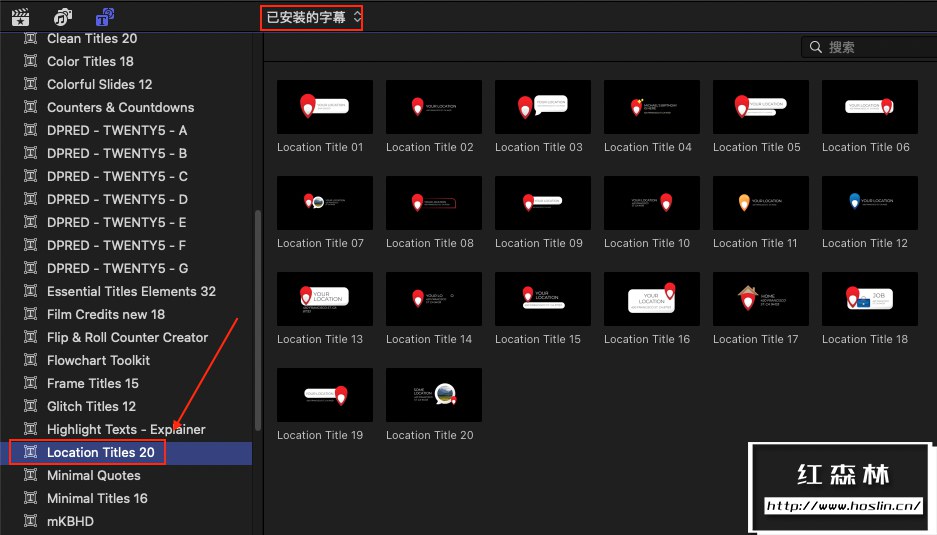The image size is (937, 535).
Task: Click the sidebar vertical scrollbar
Action: coord(258,320)
